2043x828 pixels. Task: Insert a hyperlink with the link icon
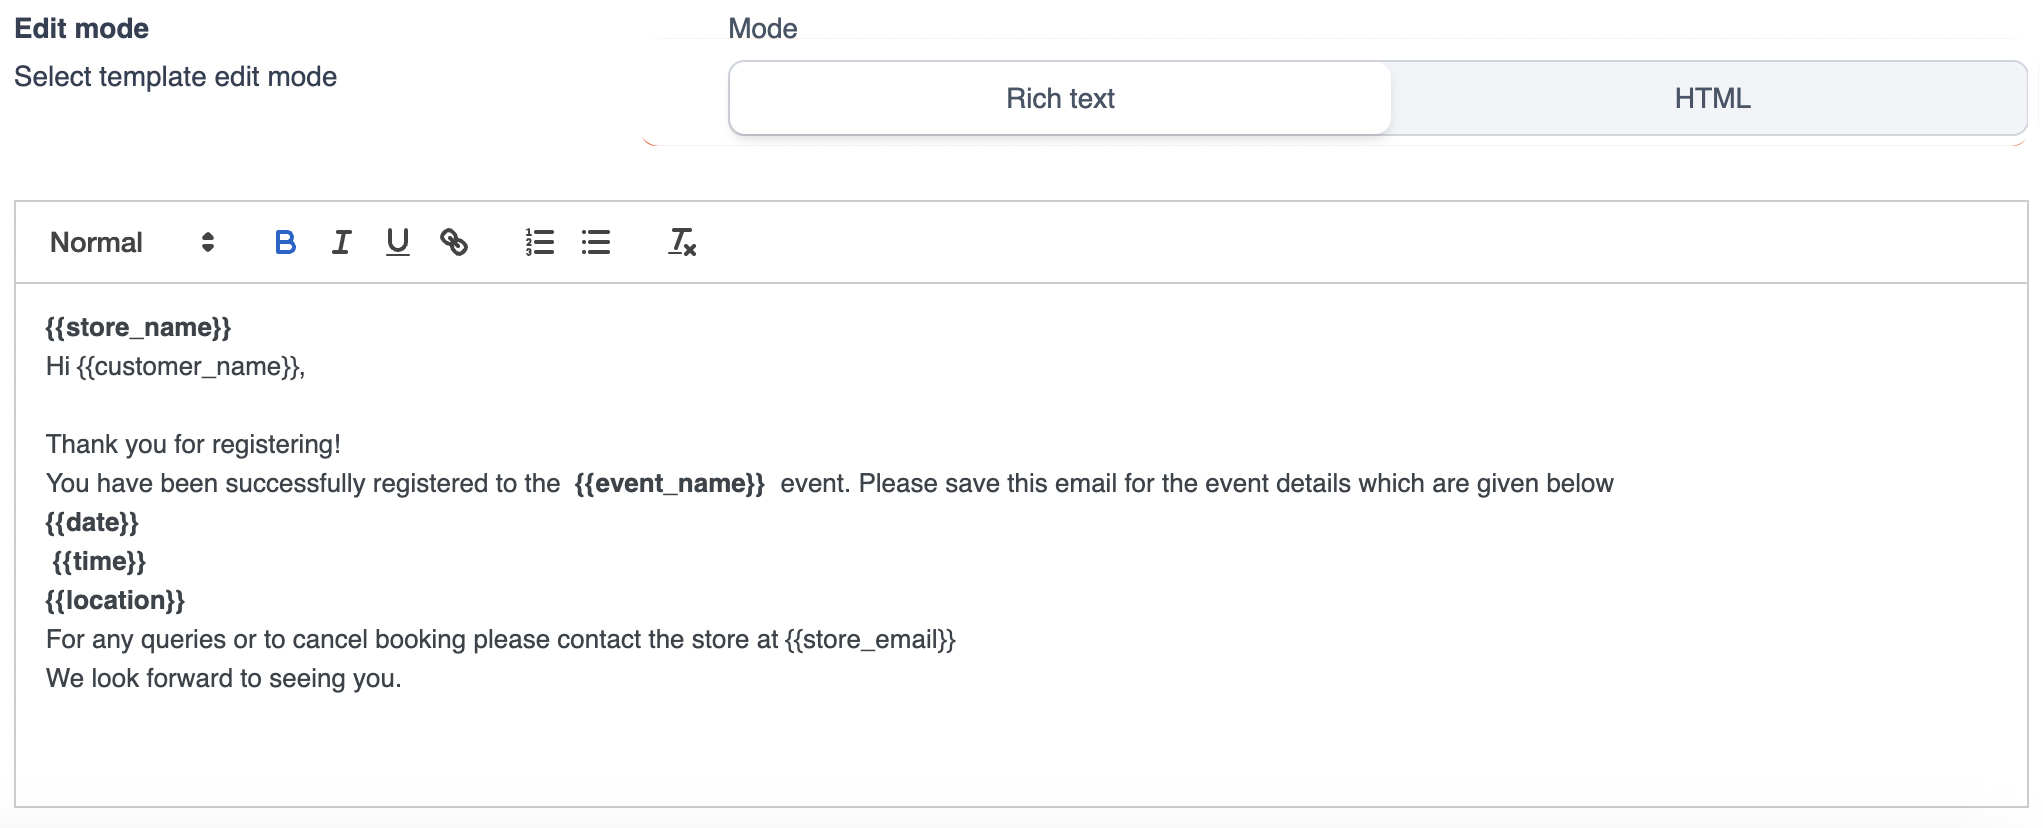tap(454, 242)
